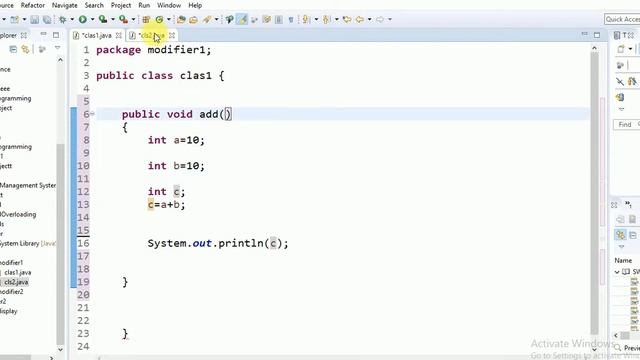This screenshot has height=360, width=640.
Task: Open Package Explorer view menu arrow
Action: (58, 48)
